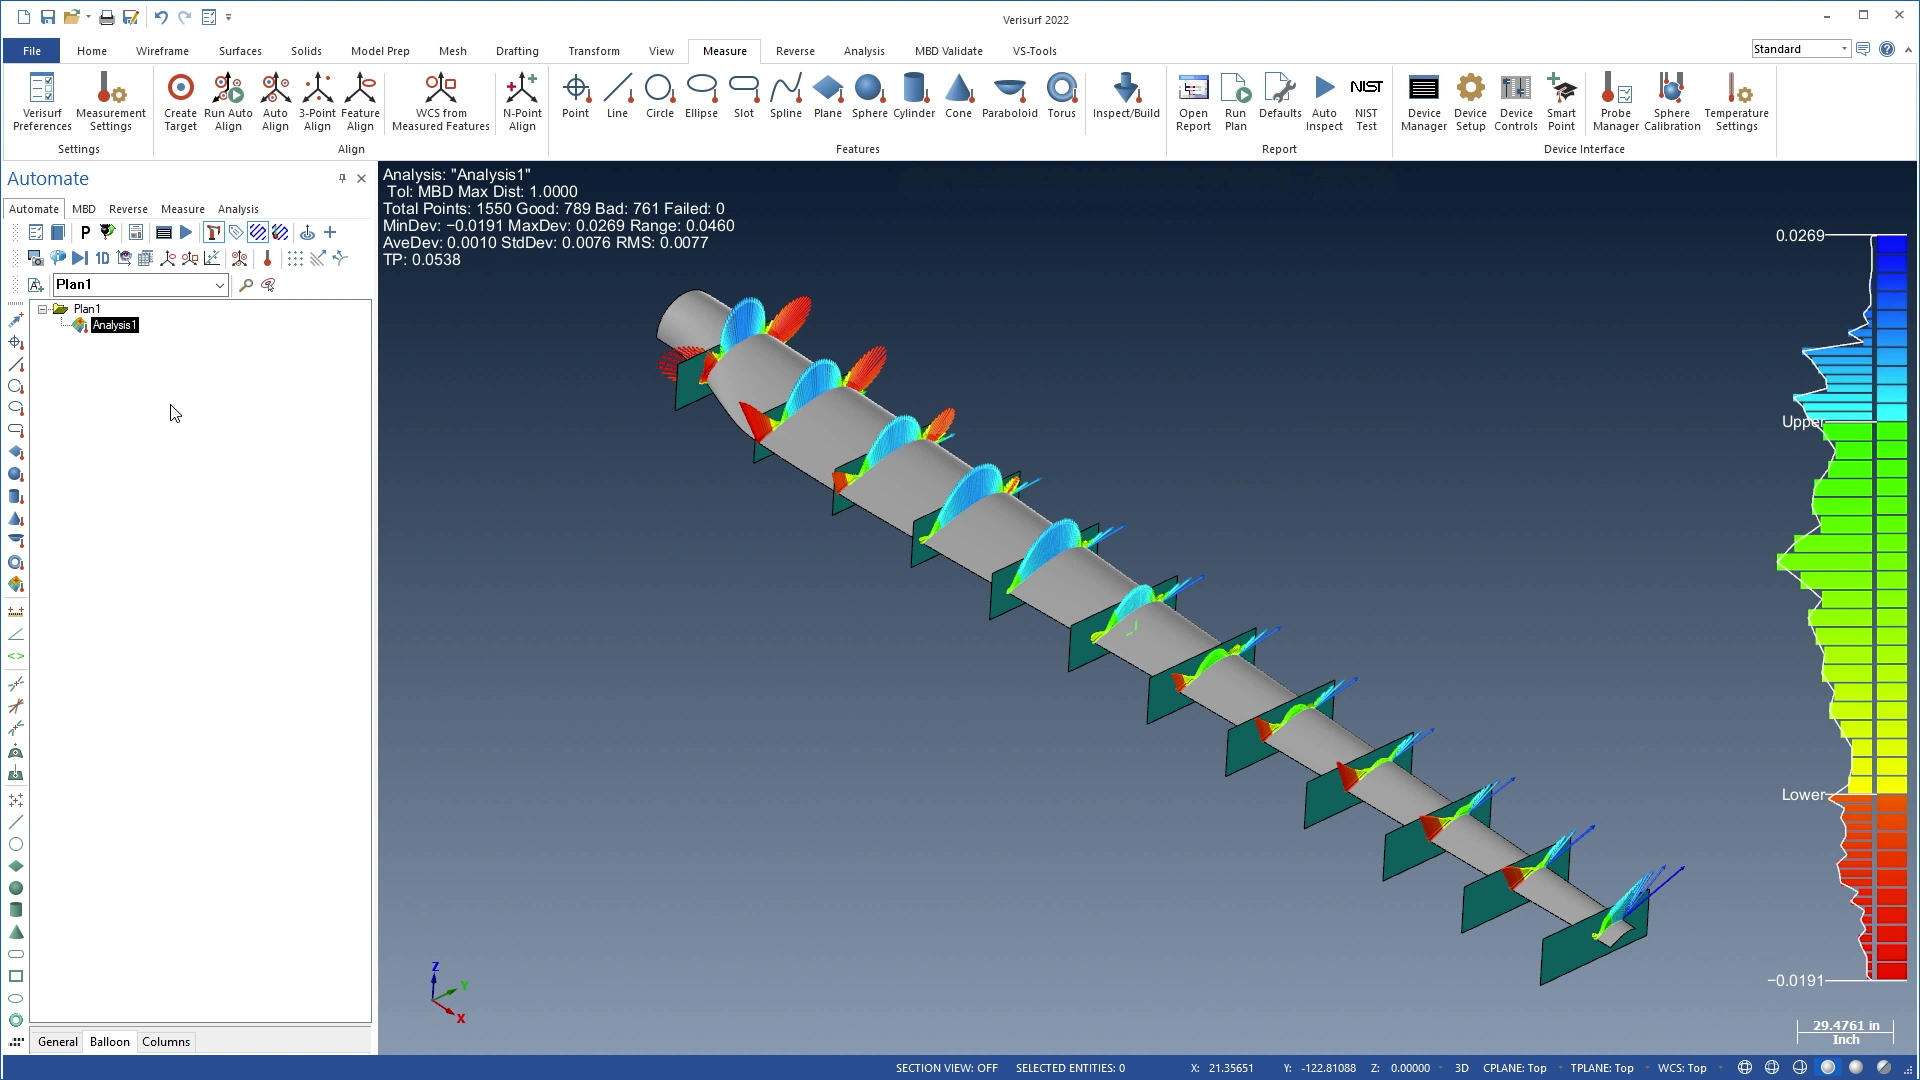Open Probe Manager
This screenshot has width=1920, height=1080.
[x=1616, y=102]
